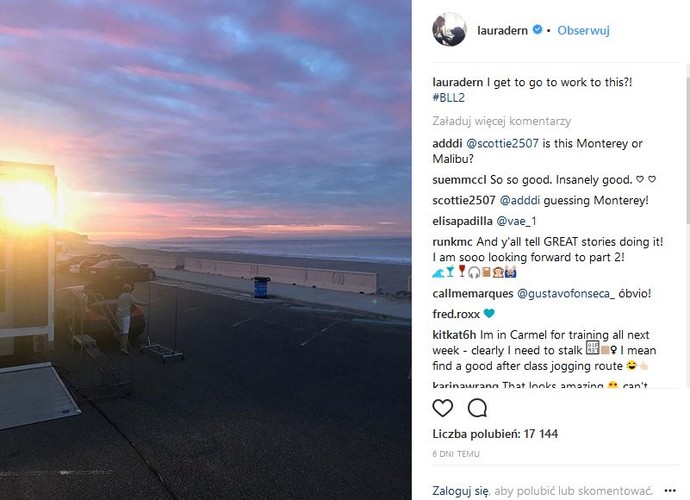Open commenter scottie2507's profile
The width and height of the screenshot is (690, 500).
(463, 200)
